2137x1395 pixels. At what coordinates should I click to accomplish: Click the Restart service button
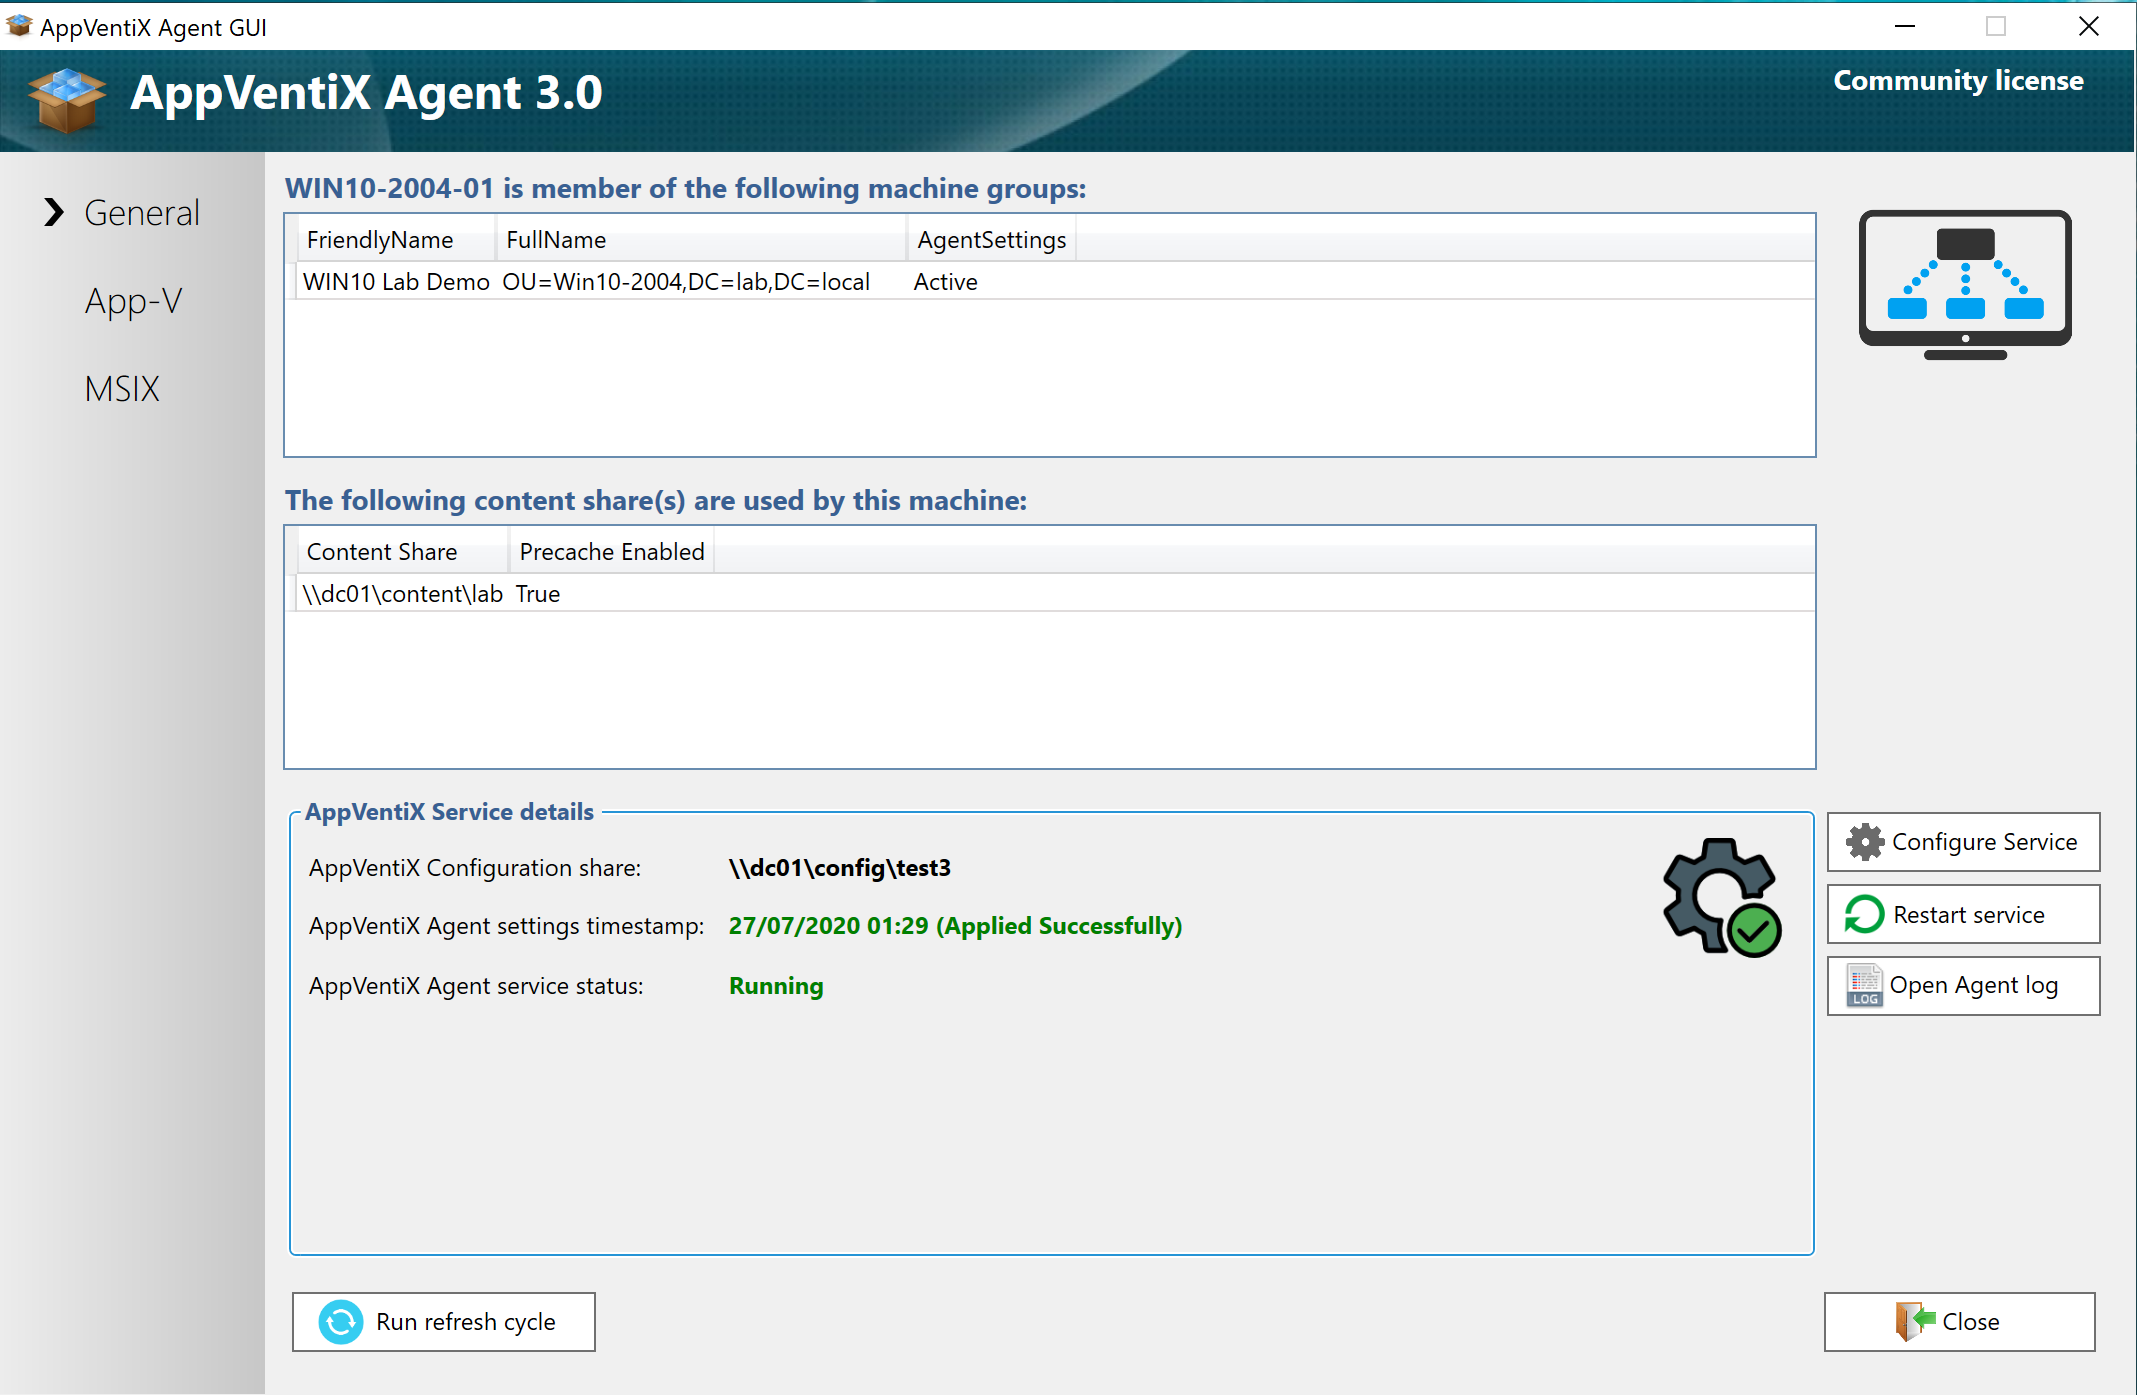[x=1963, y=914]
